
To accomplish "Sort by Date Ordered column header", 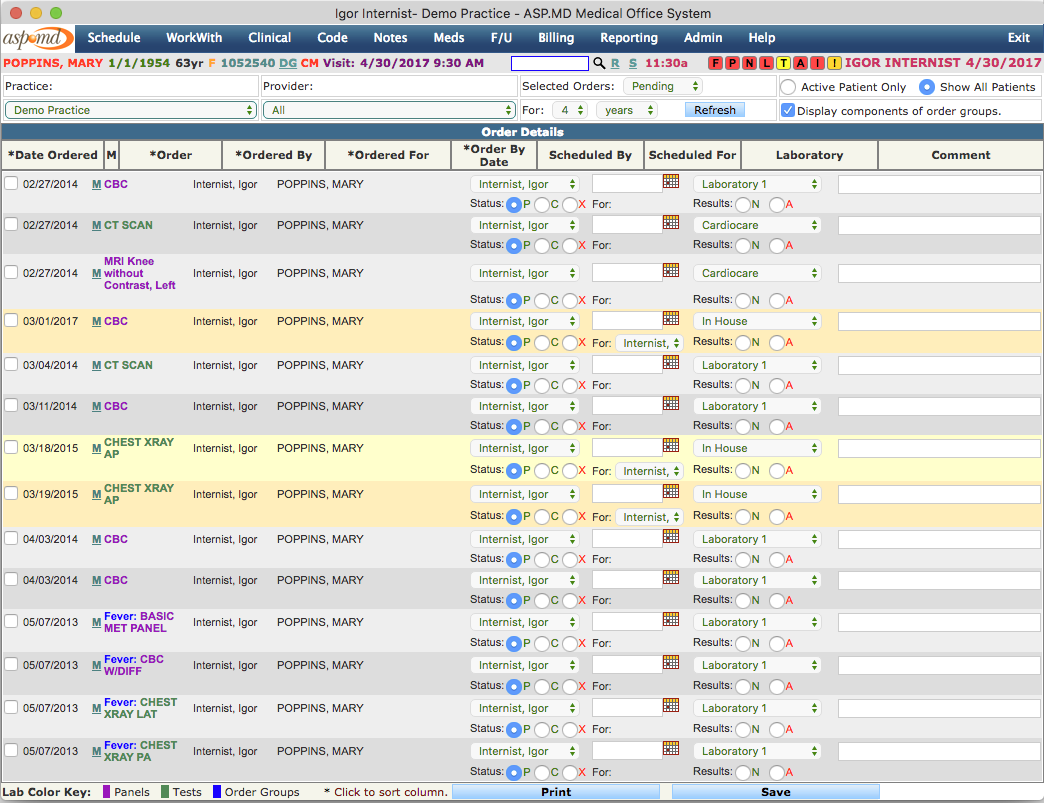I will point(53,155).
